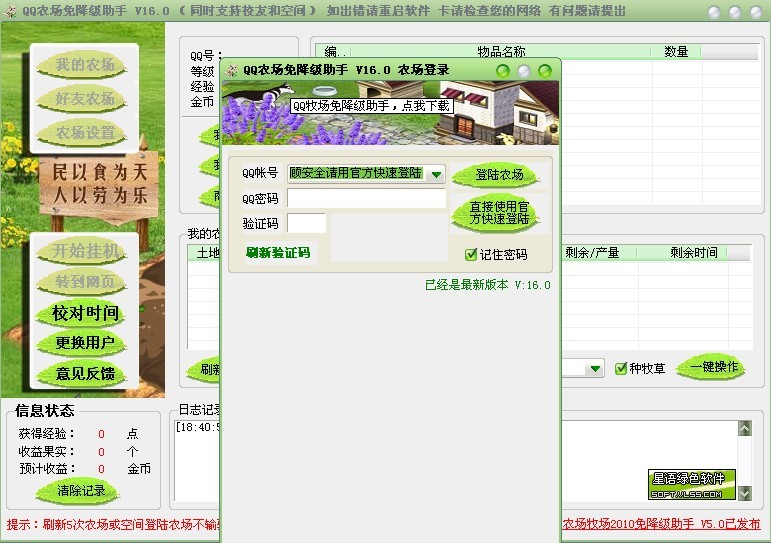771x543 pixels.
Task: Click 星语绿色软件 logo
Action: pos(692,484)
